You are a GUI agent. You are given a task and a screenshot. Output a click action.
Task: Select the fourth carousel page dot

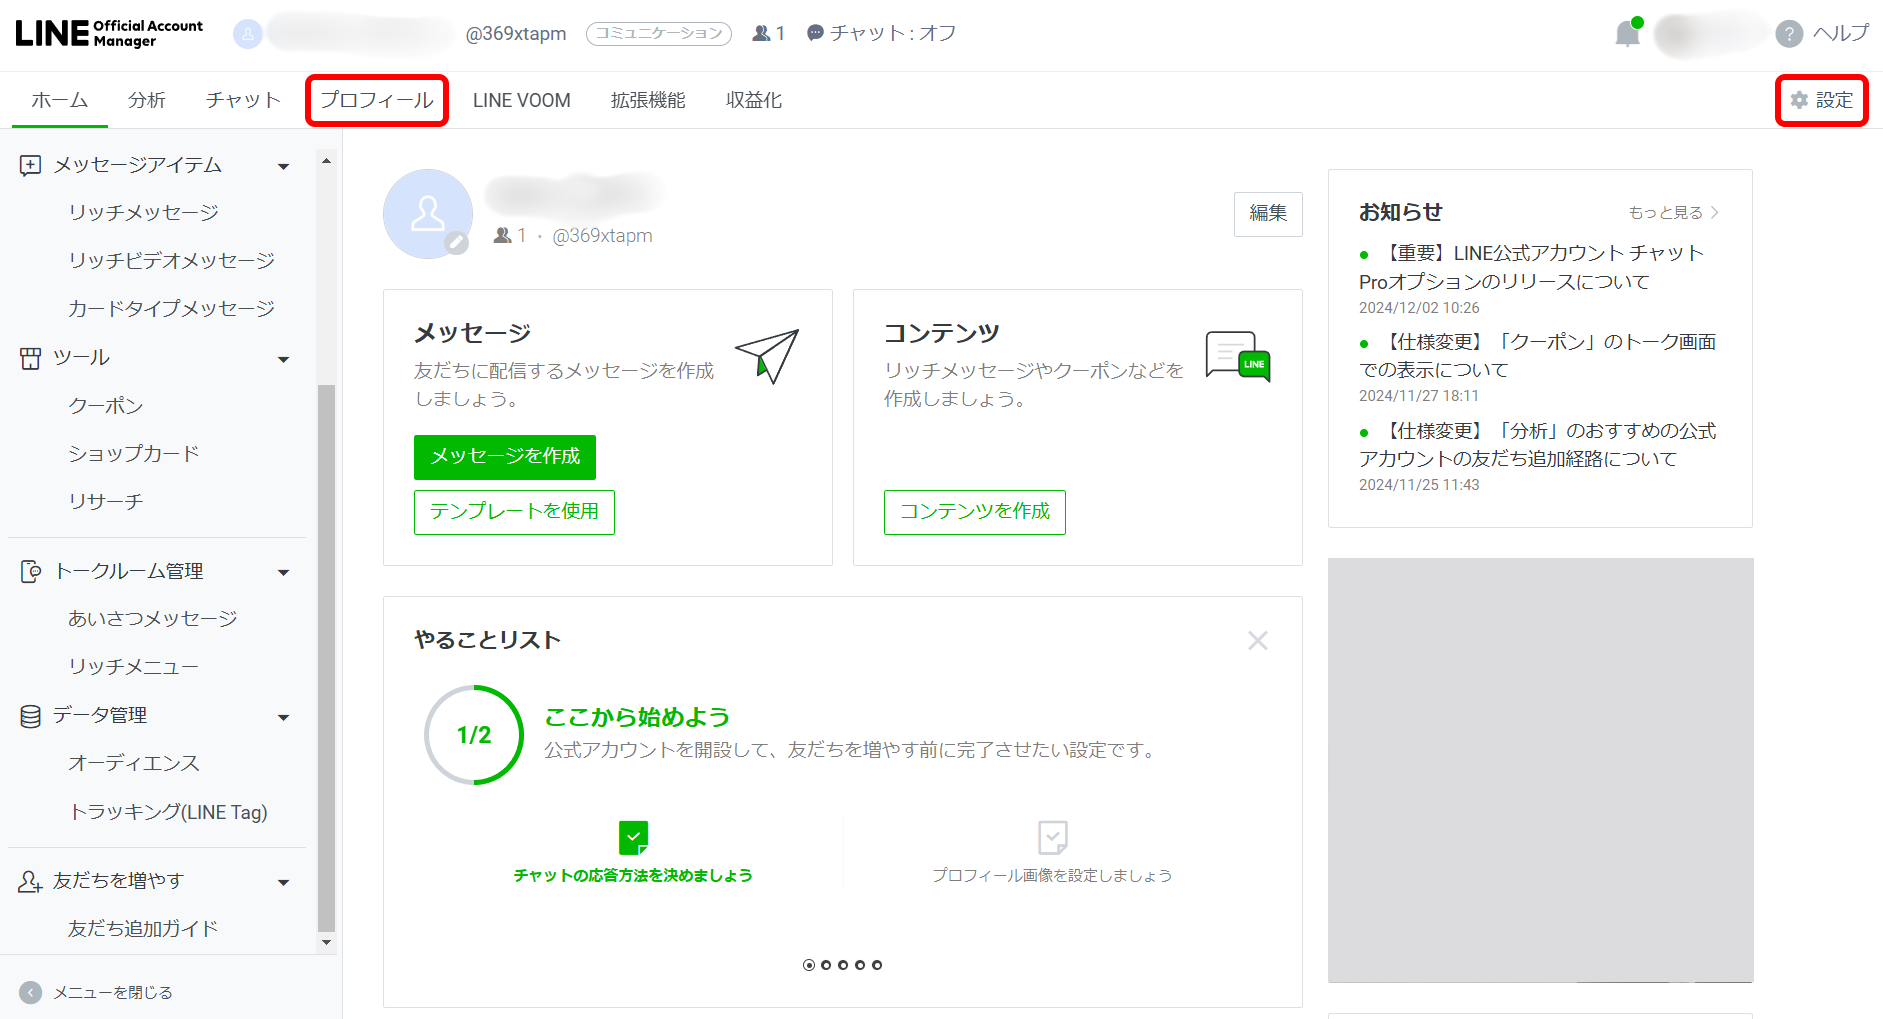860,965
